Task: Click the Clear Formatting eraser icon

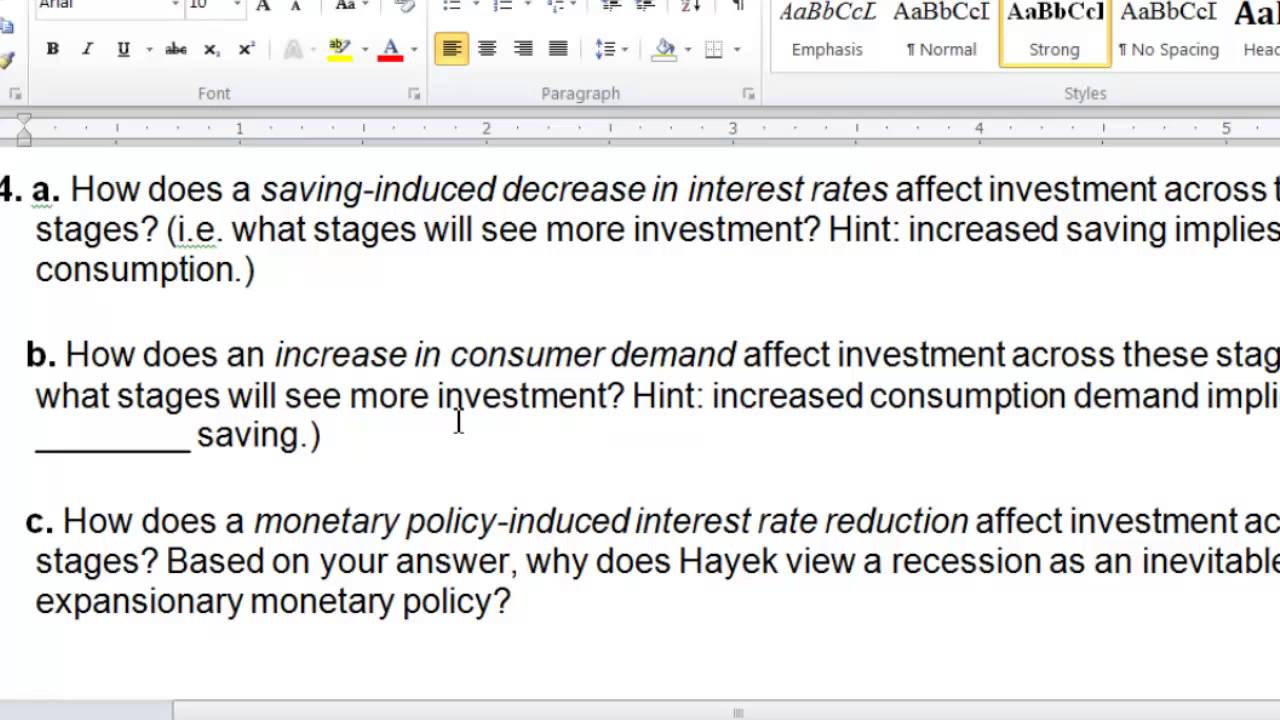Action: click(405, 6)
